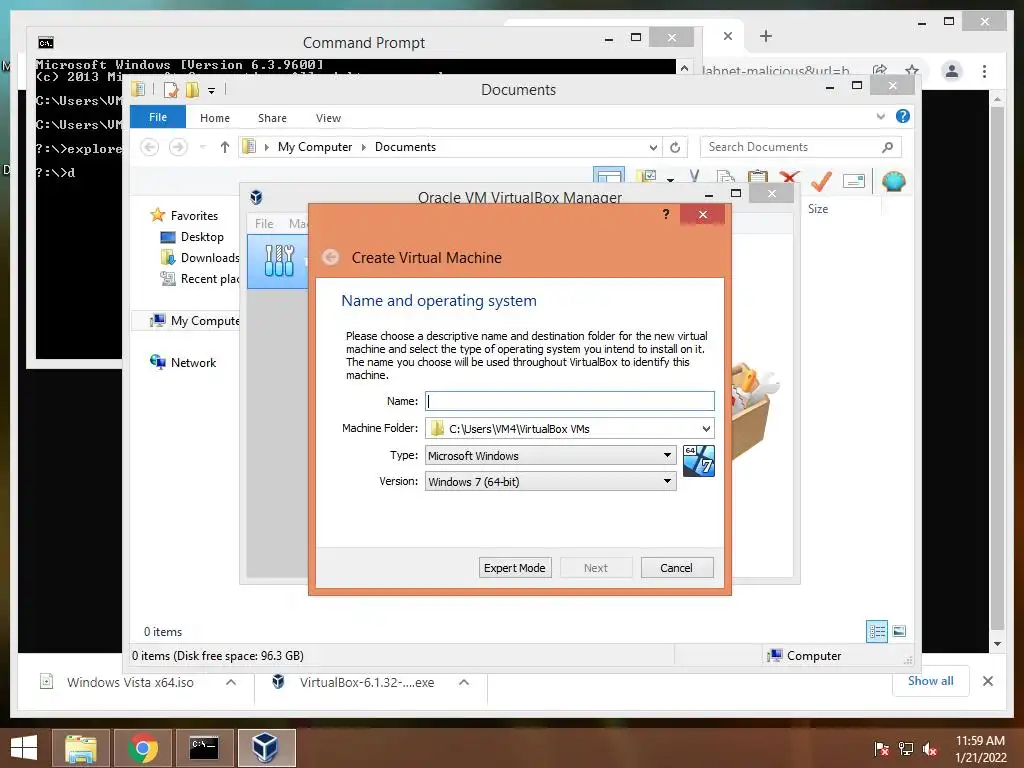Viewport: 1024px width, 768px height.
Task: Select Desktop in the navigation pane
Action: click(x=202, y=236)
